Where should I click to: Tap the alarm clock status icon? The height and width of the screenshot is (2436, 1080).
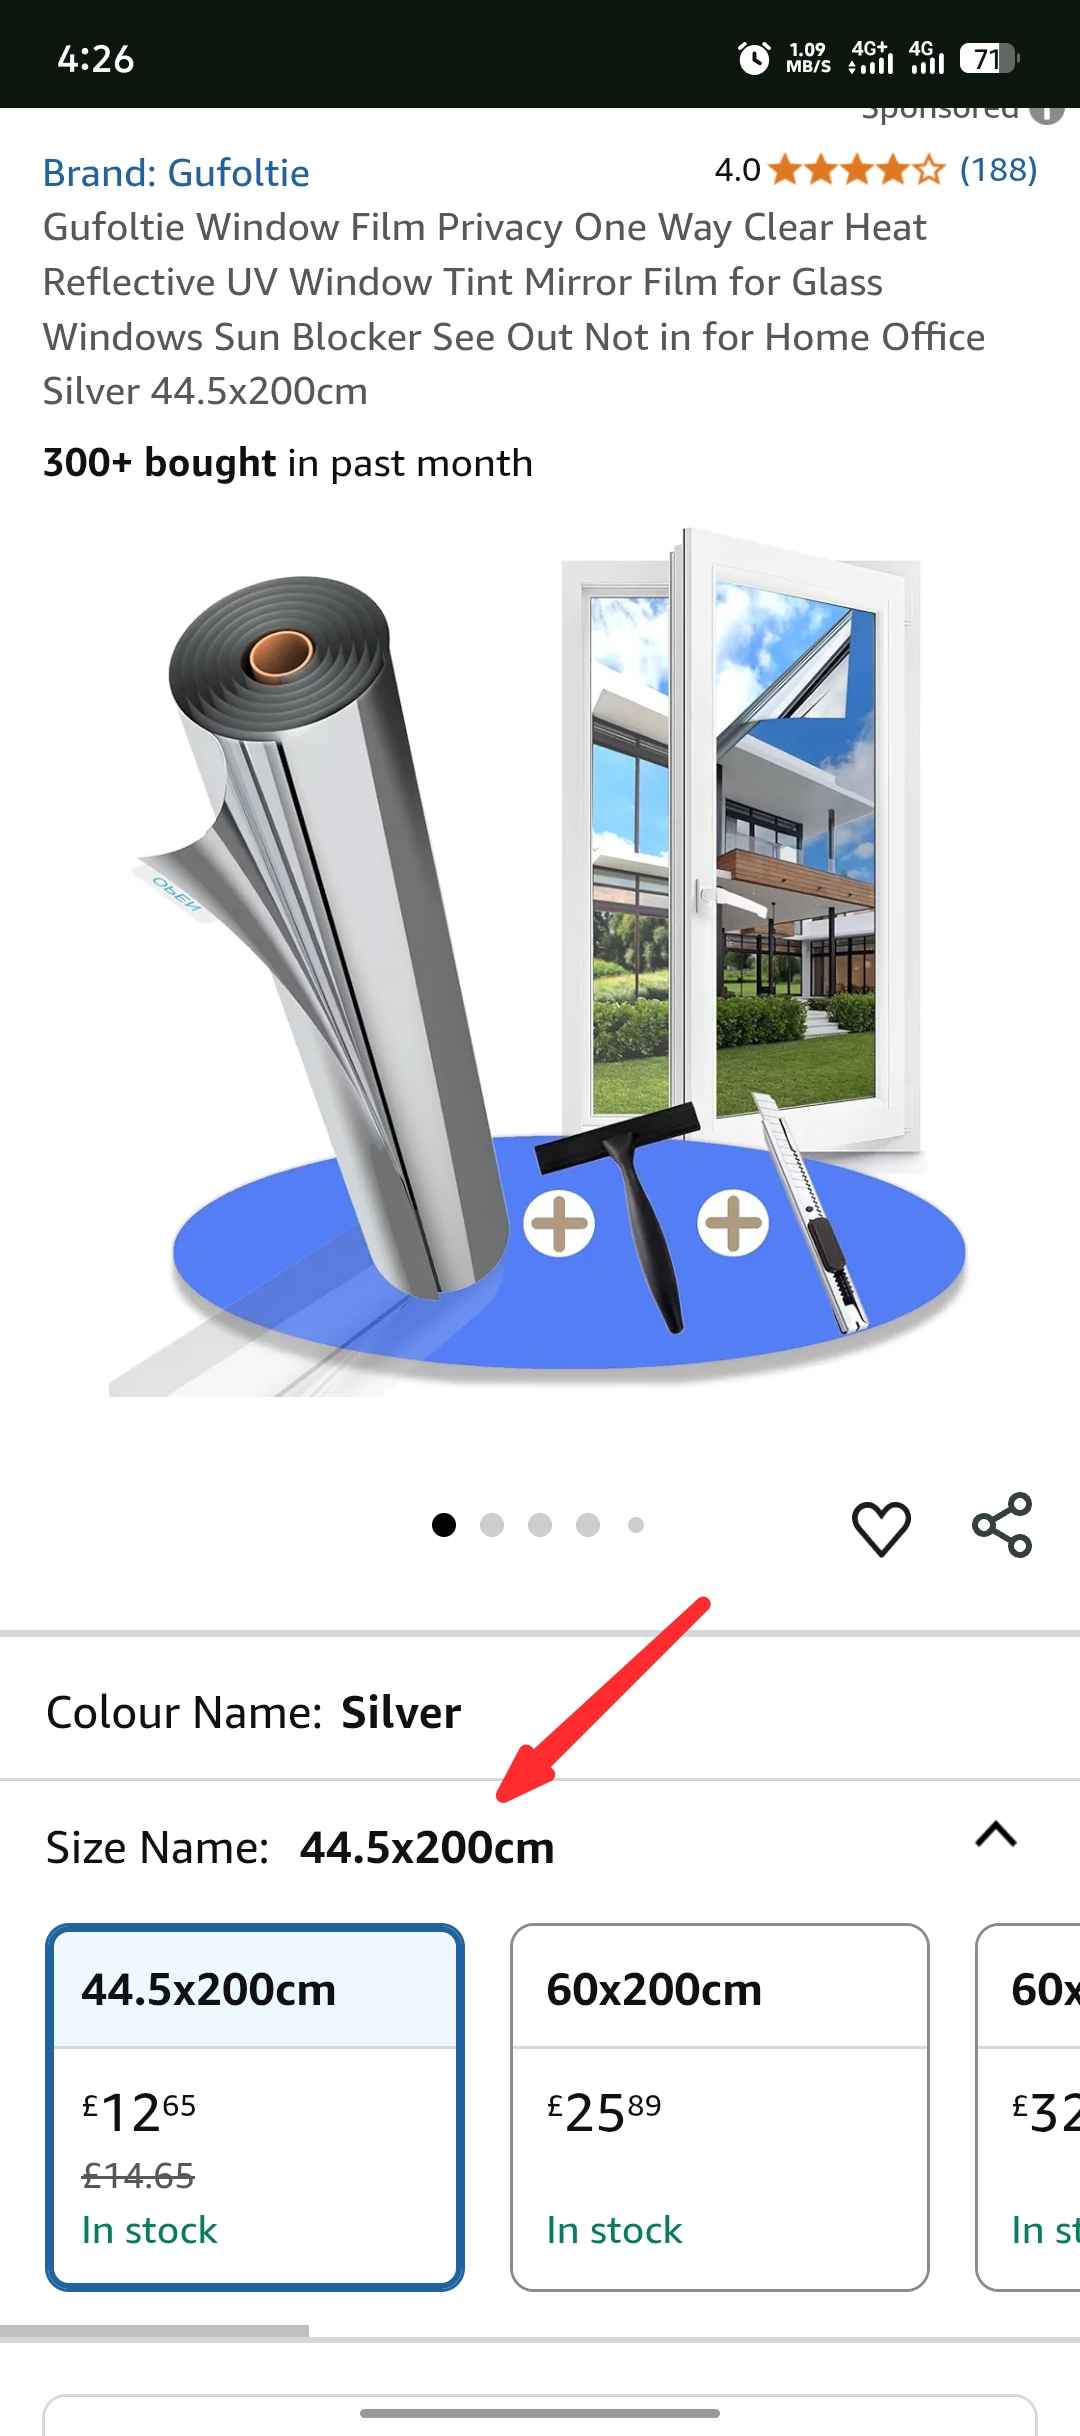click(x=754, y=58)
